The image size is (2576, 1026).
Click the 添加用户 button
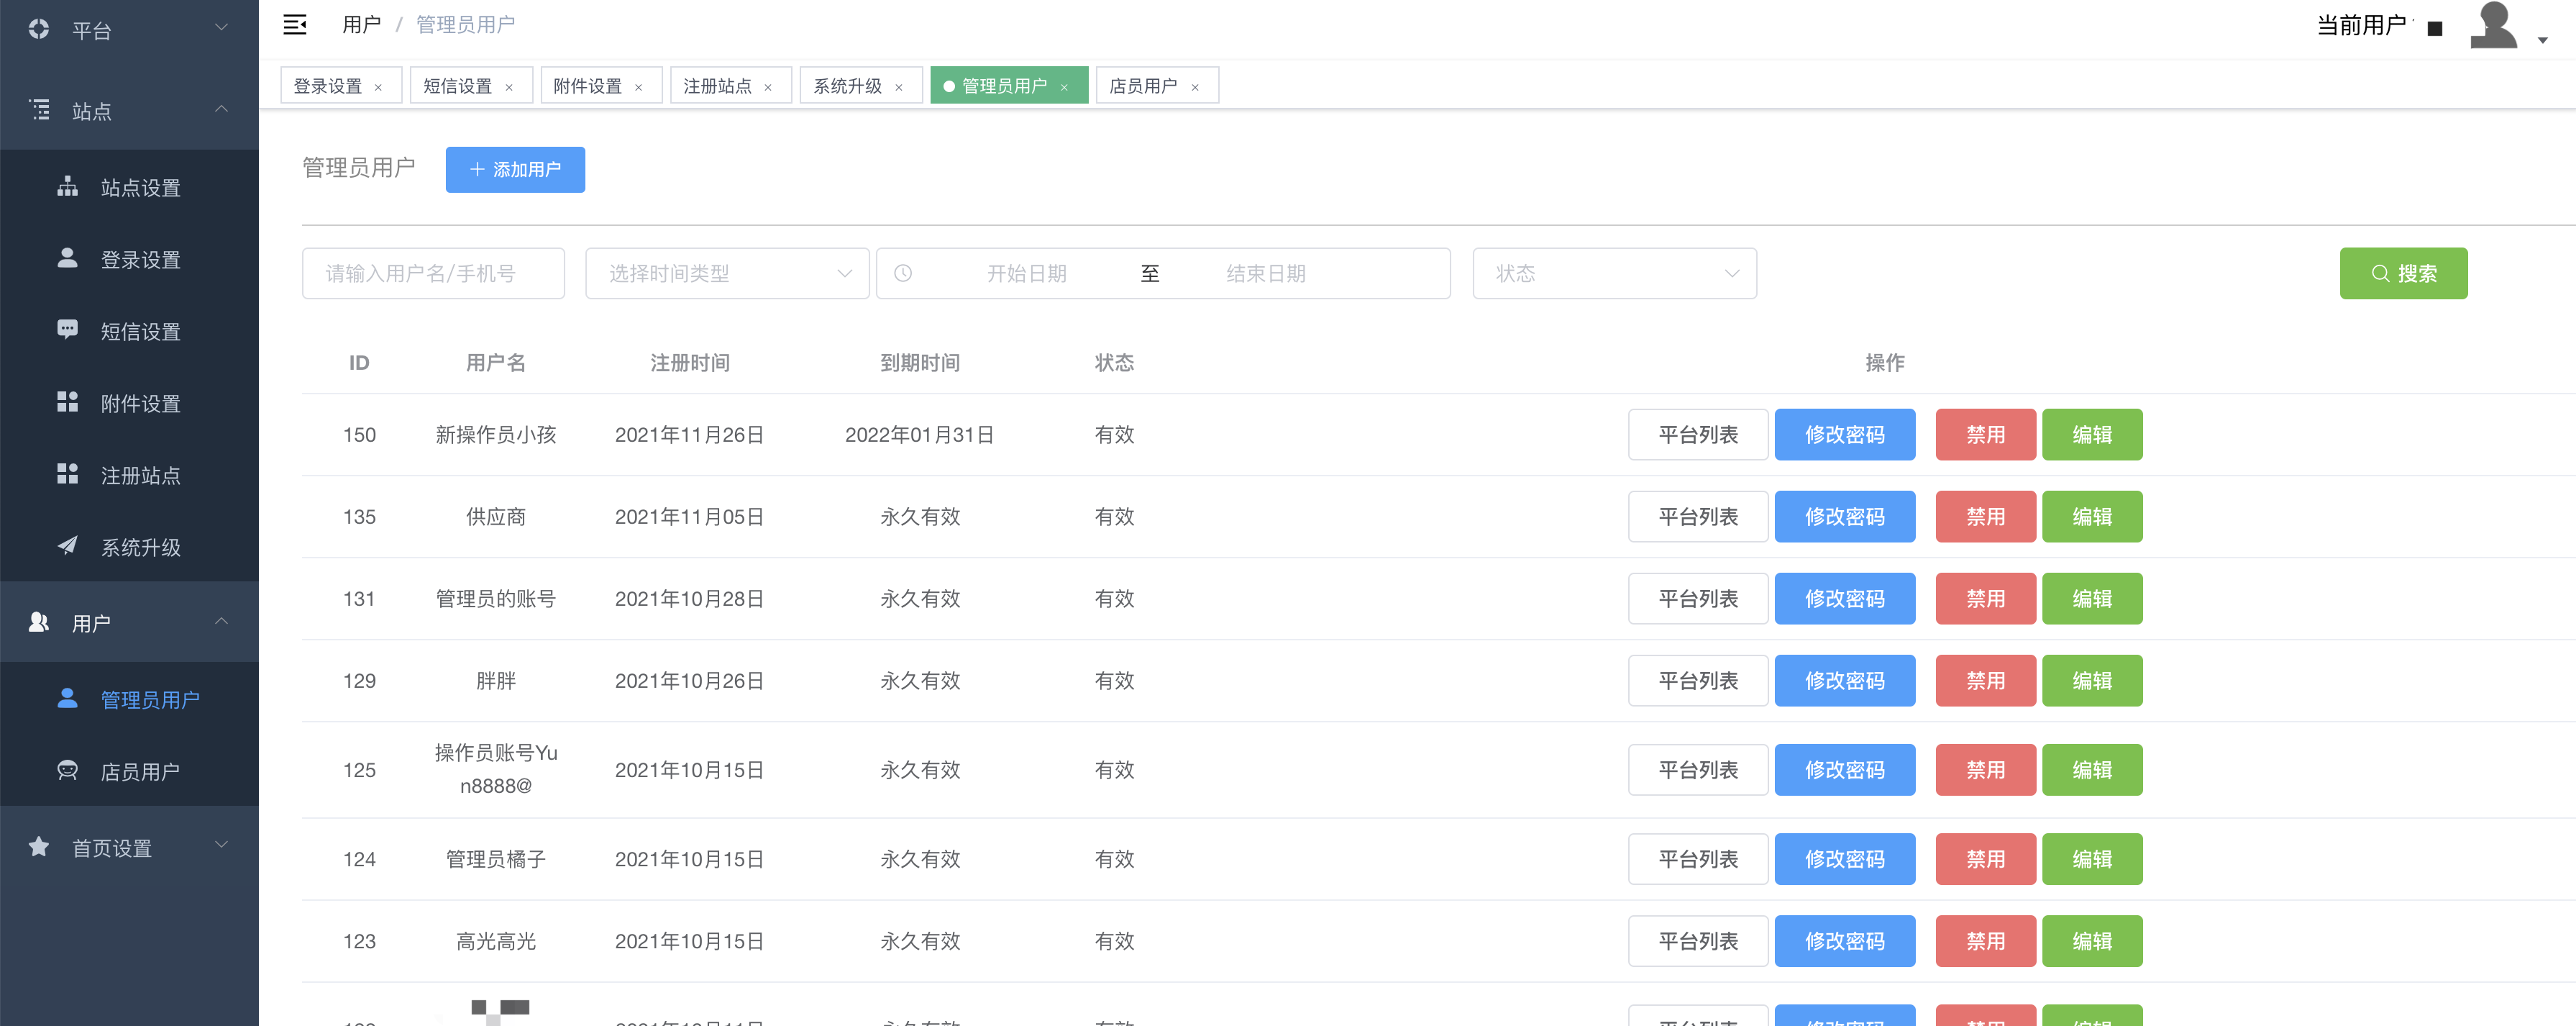pos(515,169)
